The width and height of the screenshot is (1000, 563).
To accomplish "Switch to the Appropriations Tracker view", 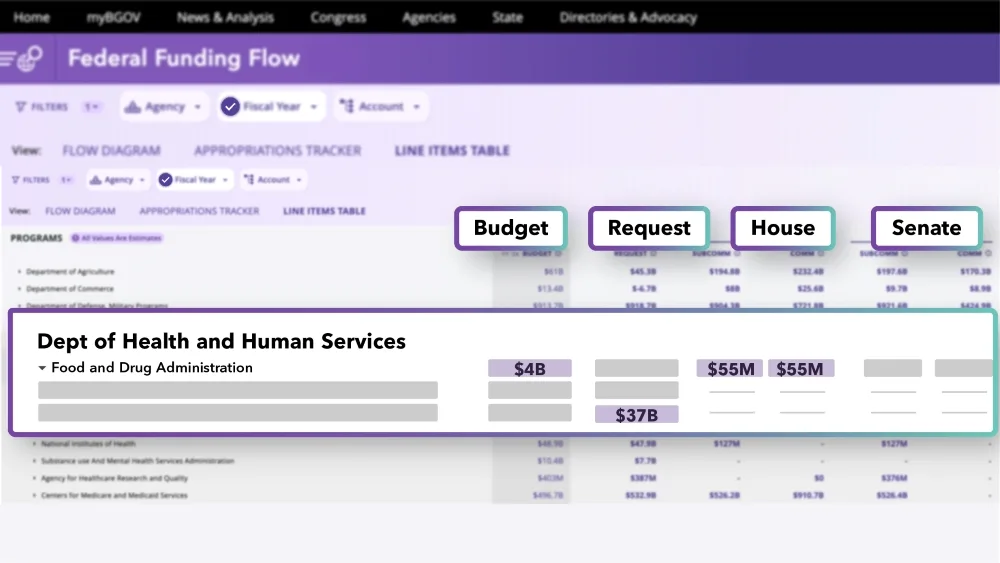I will pos(277,150).
